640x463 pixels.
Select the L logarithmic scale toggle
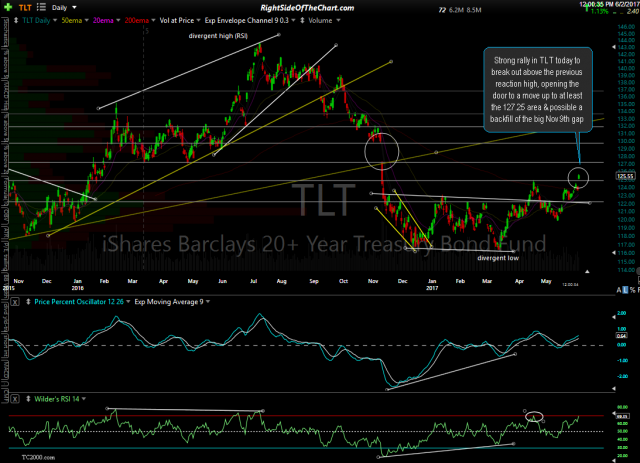click(625, 290)
